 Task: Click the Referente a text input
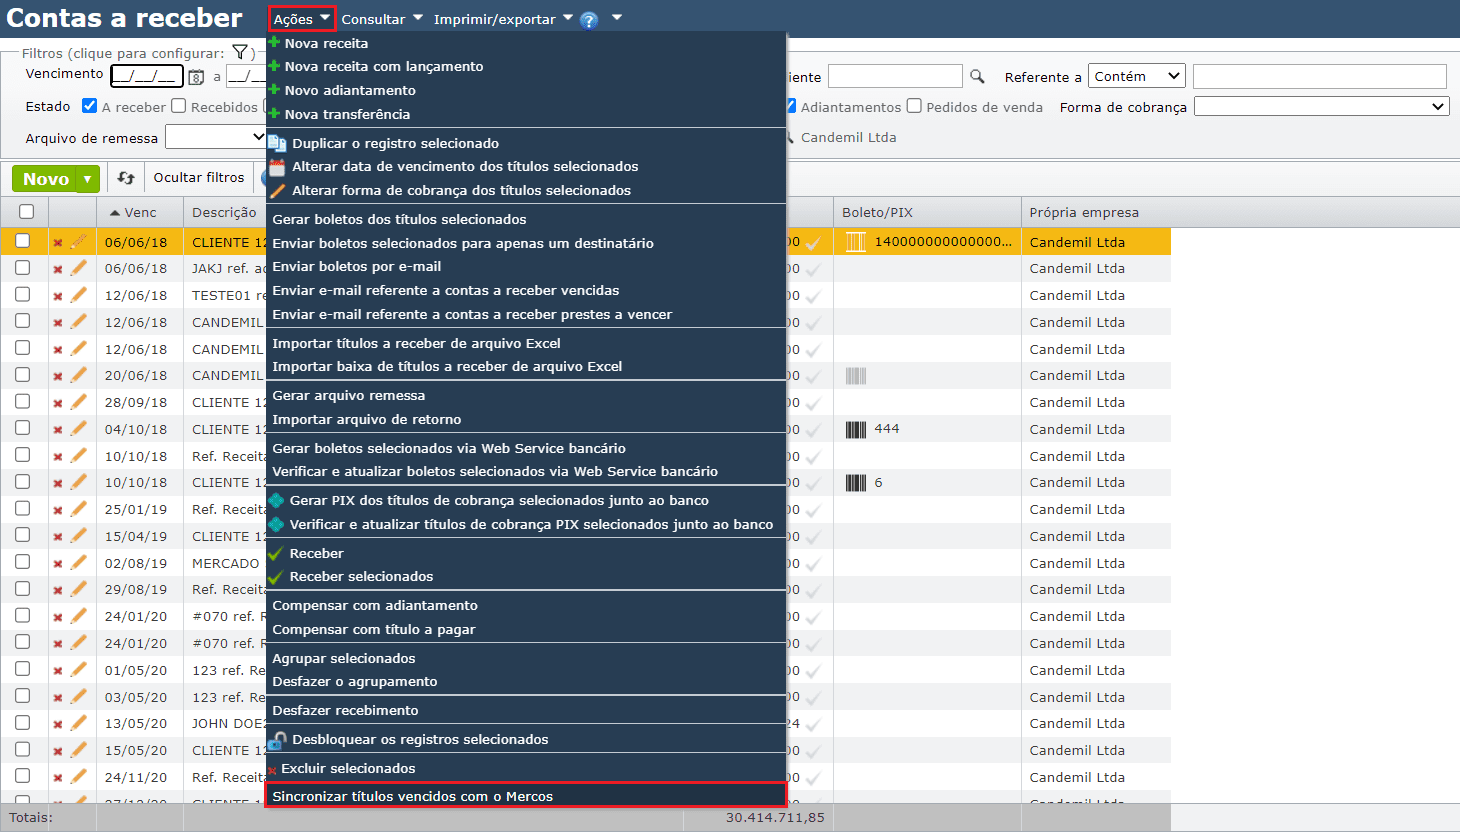pyautogui.click(x=1319, y=76)
